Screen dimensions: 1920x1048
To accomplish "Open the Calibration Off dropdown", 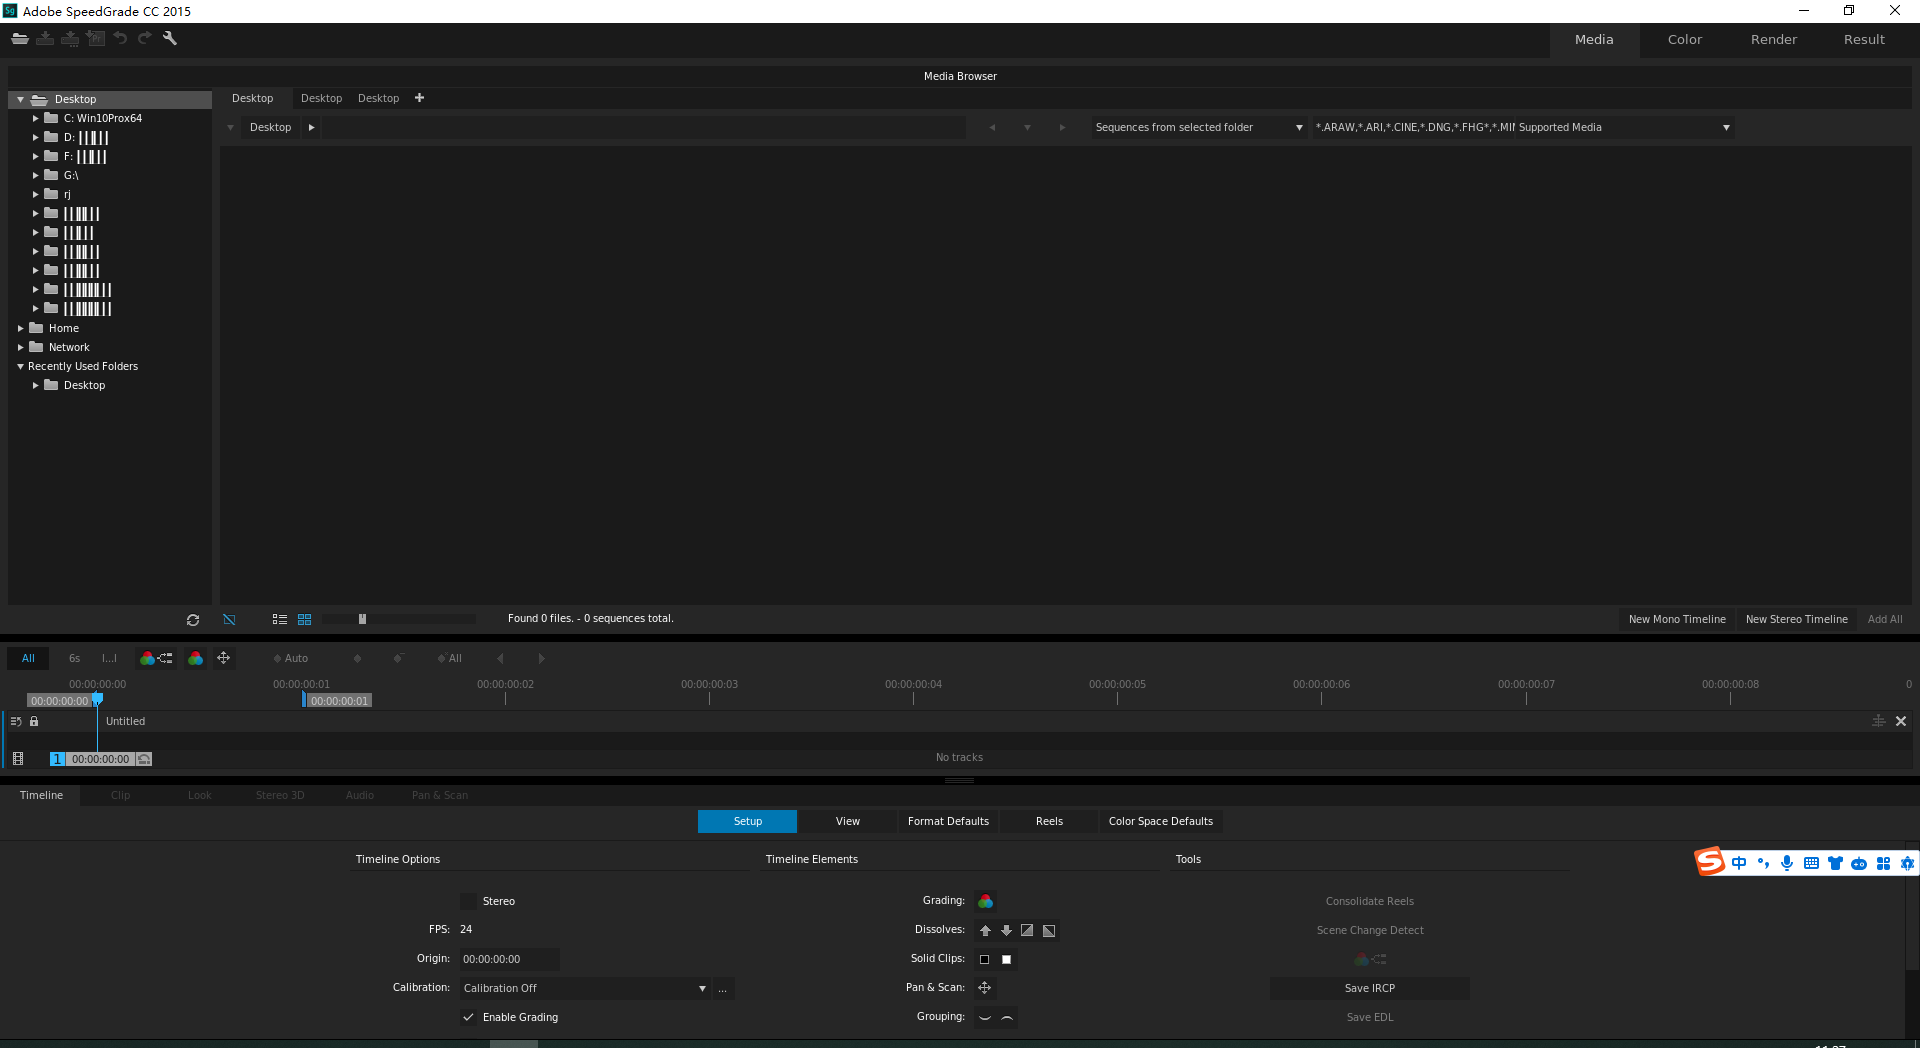I will point(585,988).
